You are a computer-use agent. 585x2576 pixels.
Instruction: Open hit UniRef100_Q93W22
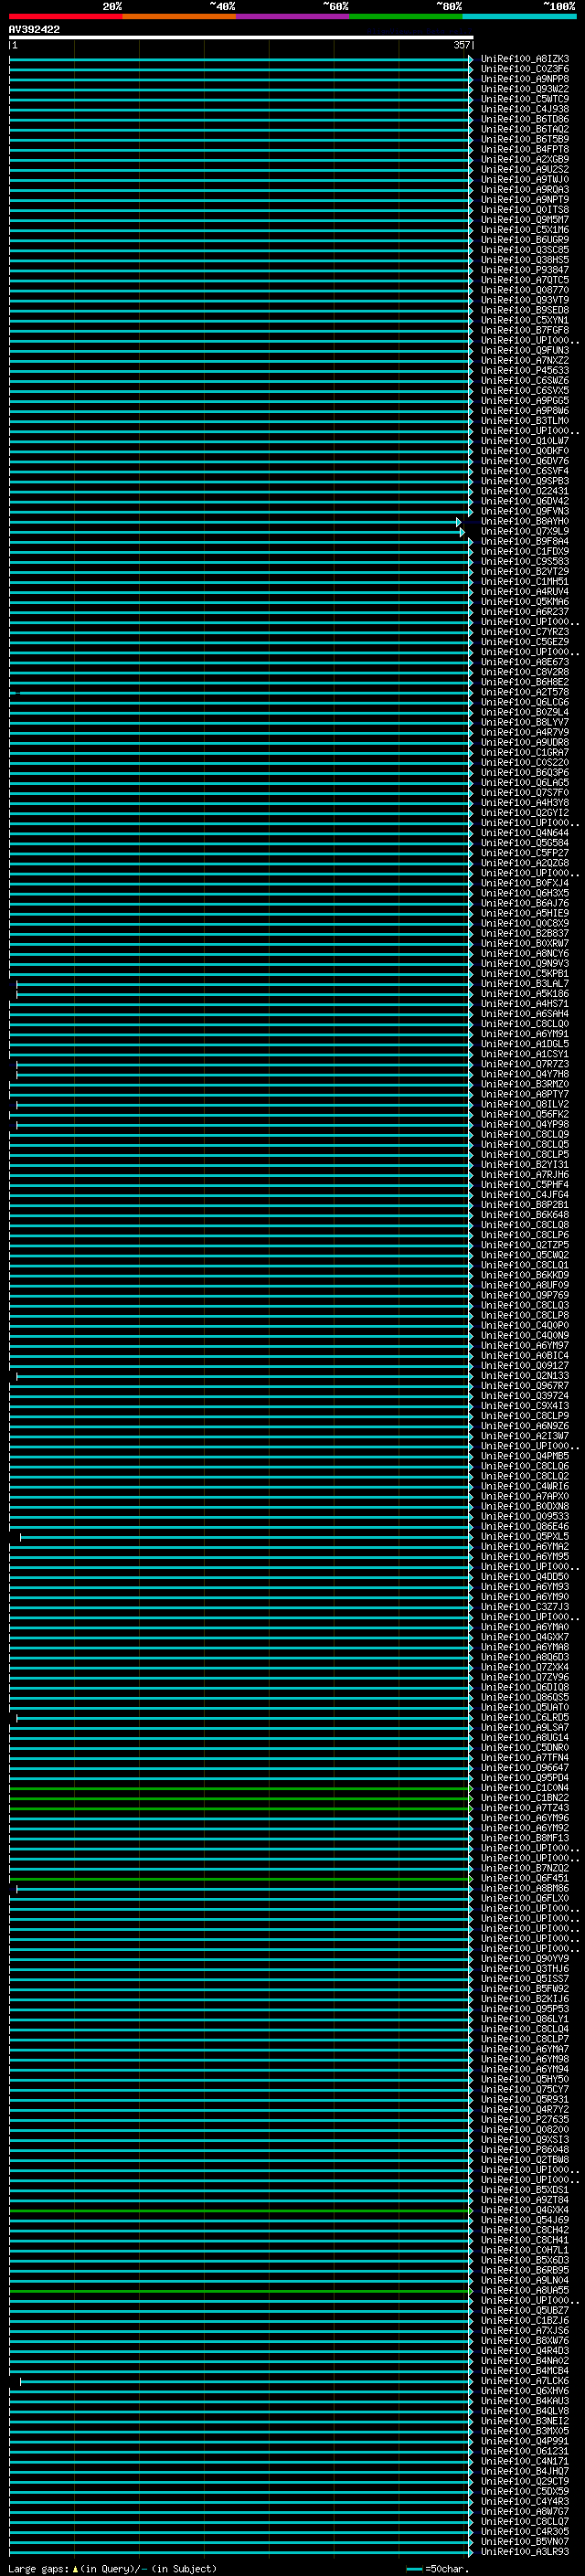point(525,89)
